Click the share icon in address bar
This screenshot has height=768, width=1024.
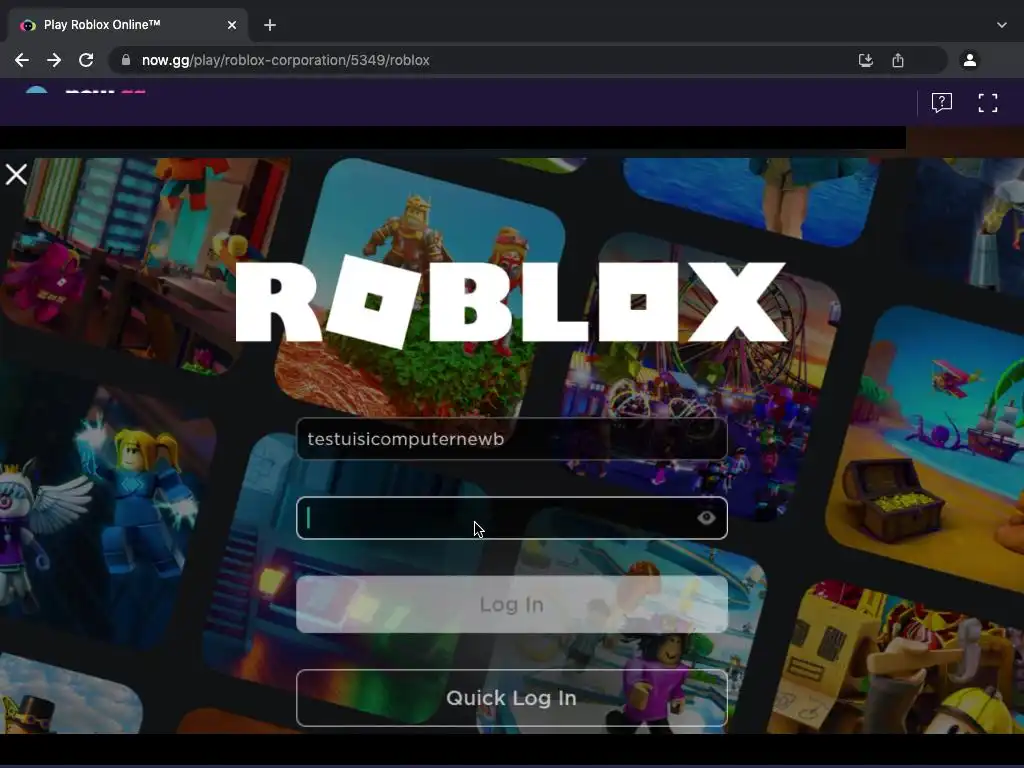click(898, 60)
